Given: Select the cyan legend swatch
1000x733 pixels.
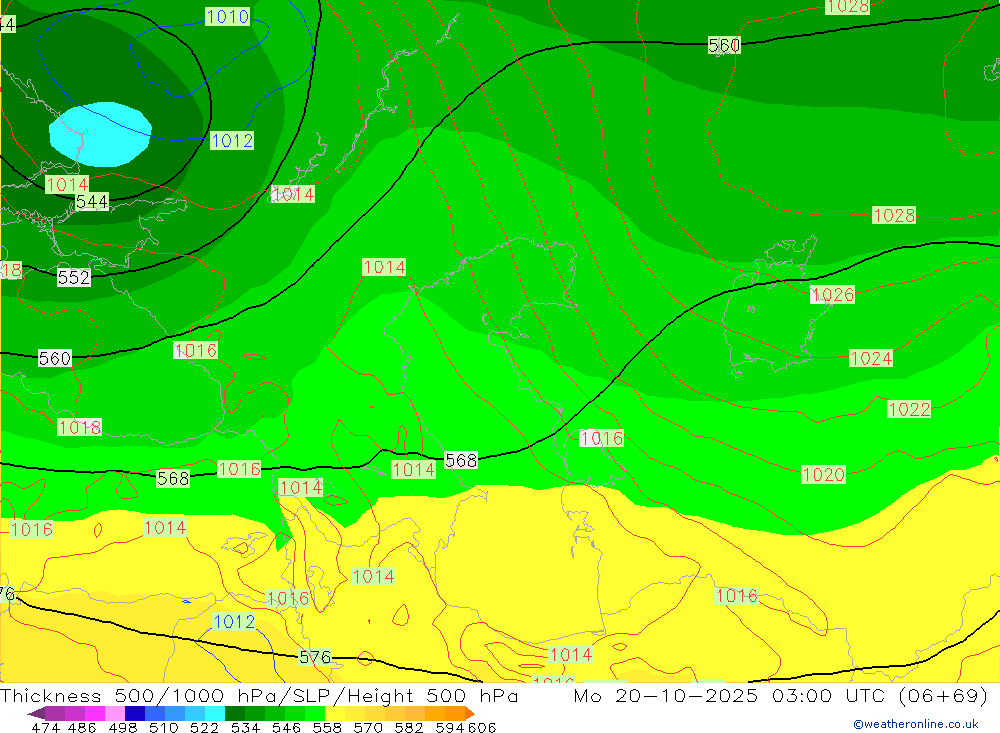Looking at the screenshot, I should click(x=215, y=713).
